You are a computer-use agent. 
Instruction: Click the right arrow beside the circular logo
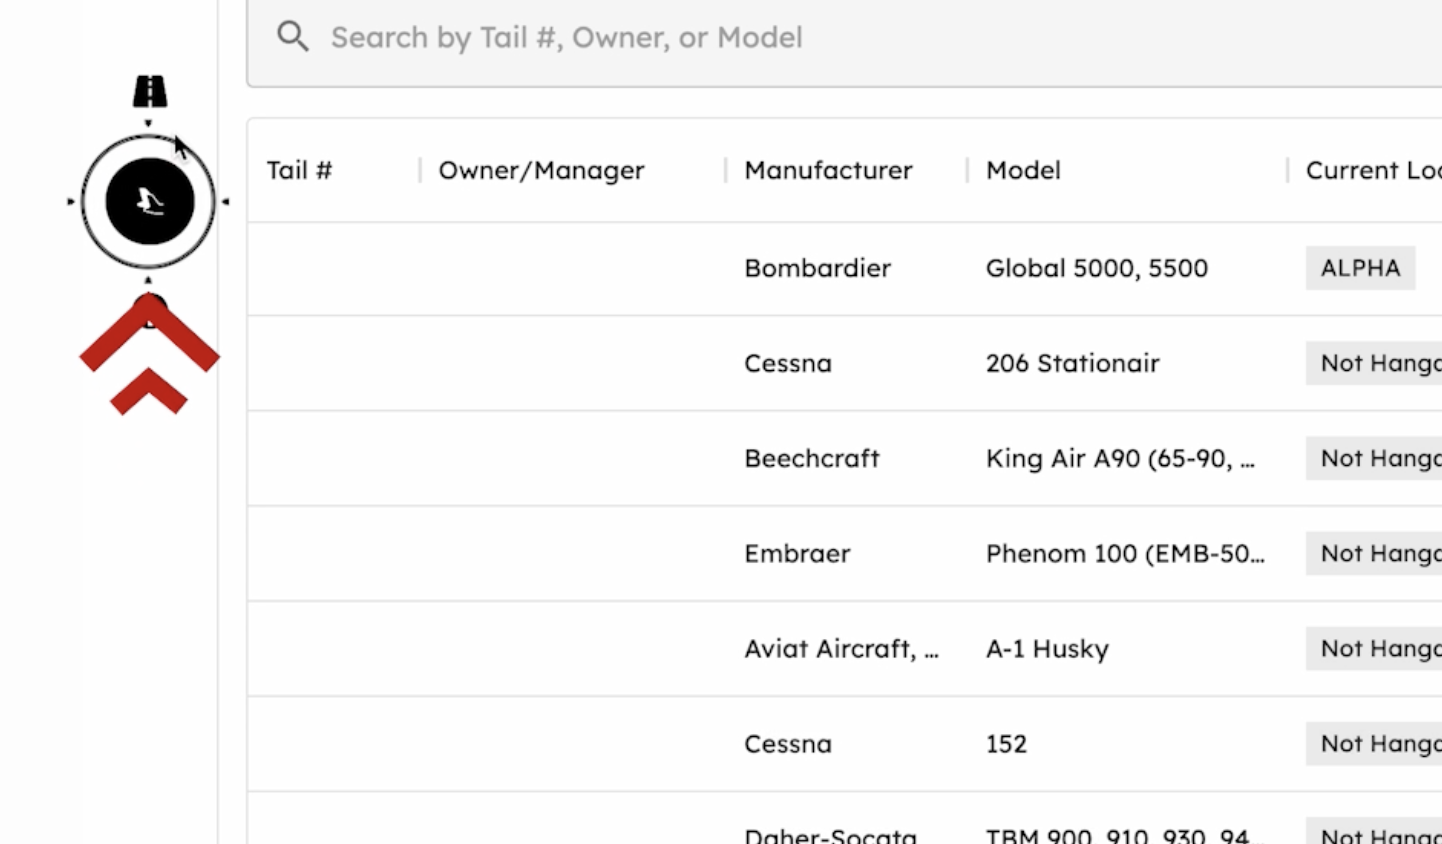[x=225, y=201]
